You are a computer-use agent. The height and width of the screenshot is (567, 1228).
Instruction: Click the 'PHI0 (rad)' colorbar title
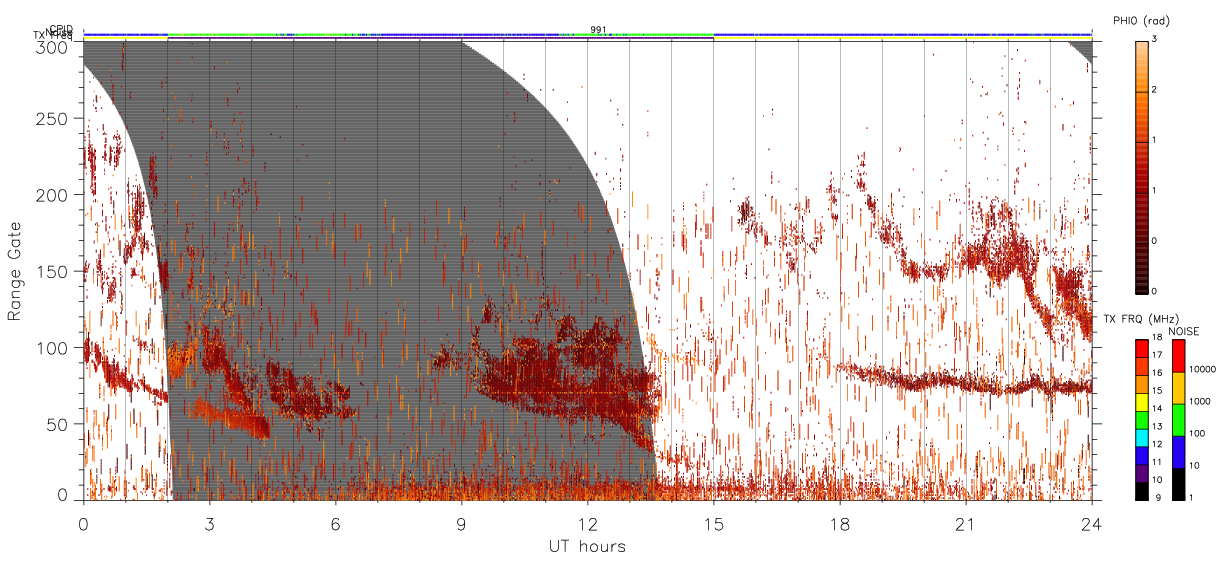[x=1141, y=20]
